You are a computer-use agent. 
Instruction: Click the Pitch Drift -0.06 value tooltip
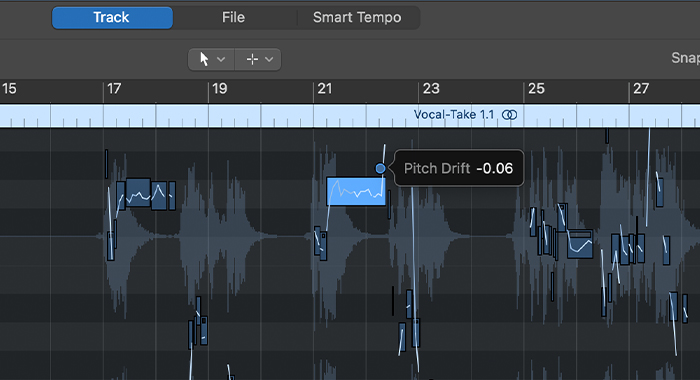click(x=458, y=168)
